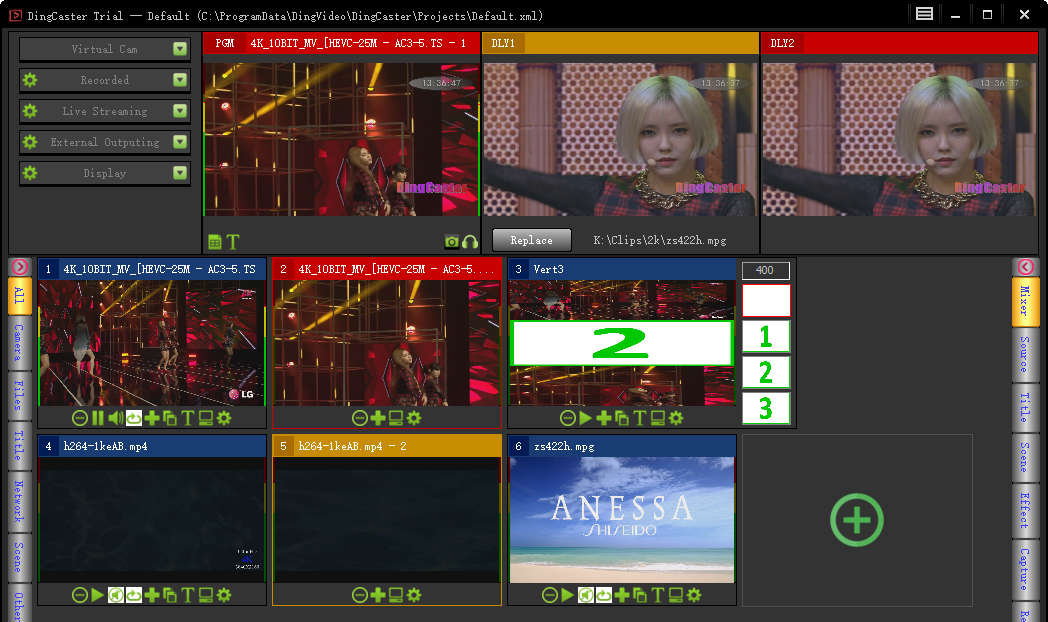
Task: Collapse the left sidebar with arrow button
Action: [x=19, y=267]
